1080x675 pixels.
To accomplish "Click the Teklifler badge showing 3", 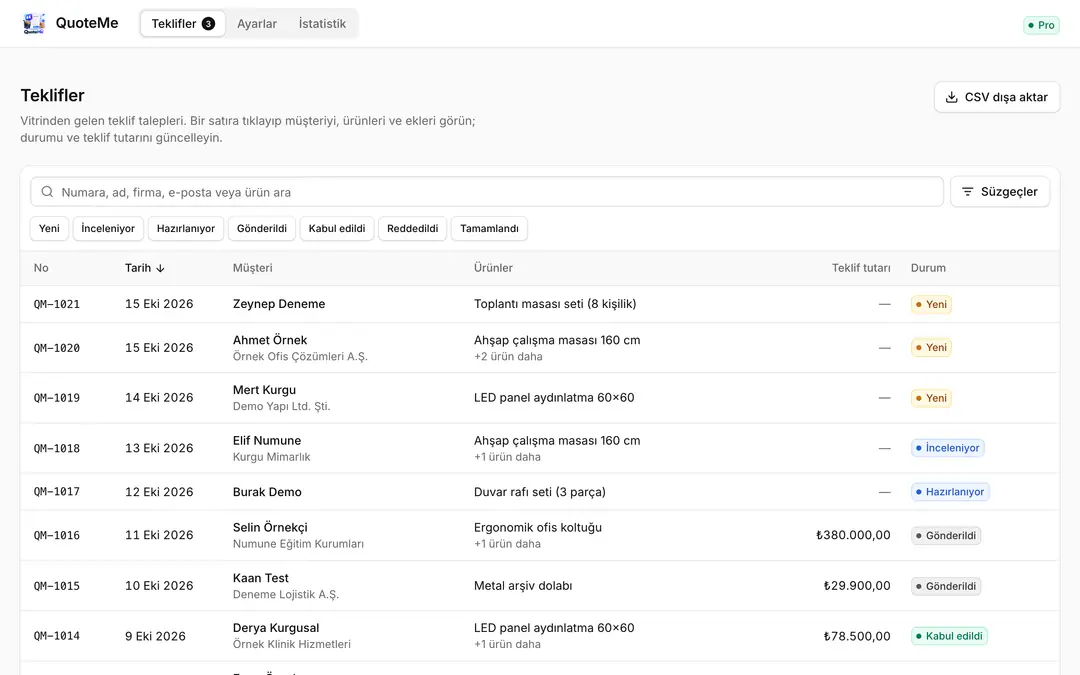I will point(208,23).
